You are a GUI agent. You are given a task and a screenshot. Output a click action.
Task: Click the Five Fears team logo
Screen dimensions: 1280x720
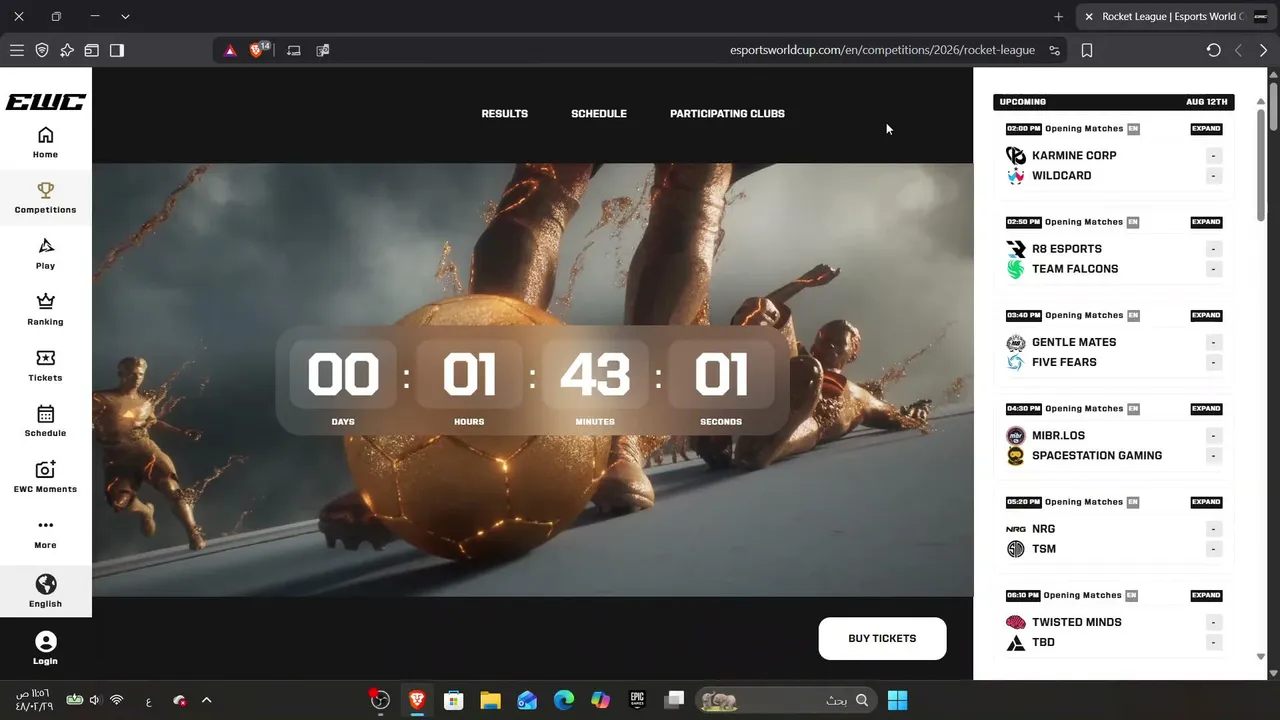(x=1016, y=362)
